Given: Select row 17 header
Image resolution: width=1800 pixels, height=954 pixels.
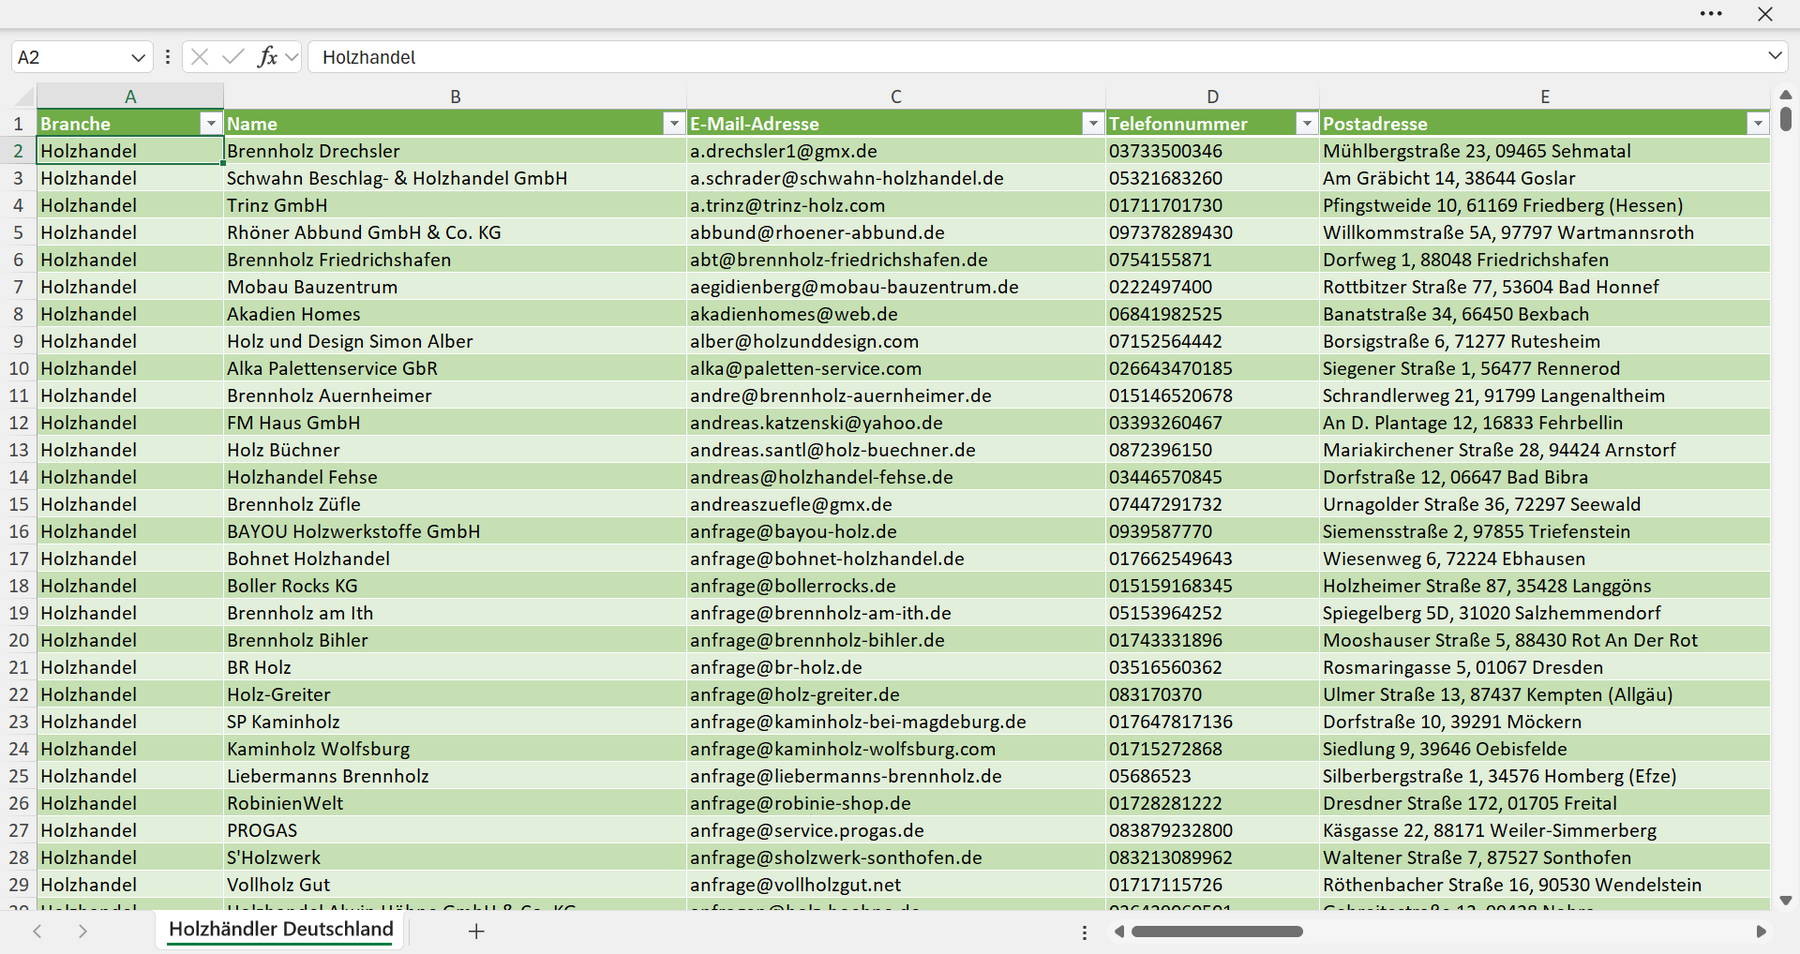Looking at the screenshot, I should coord(18,558).
